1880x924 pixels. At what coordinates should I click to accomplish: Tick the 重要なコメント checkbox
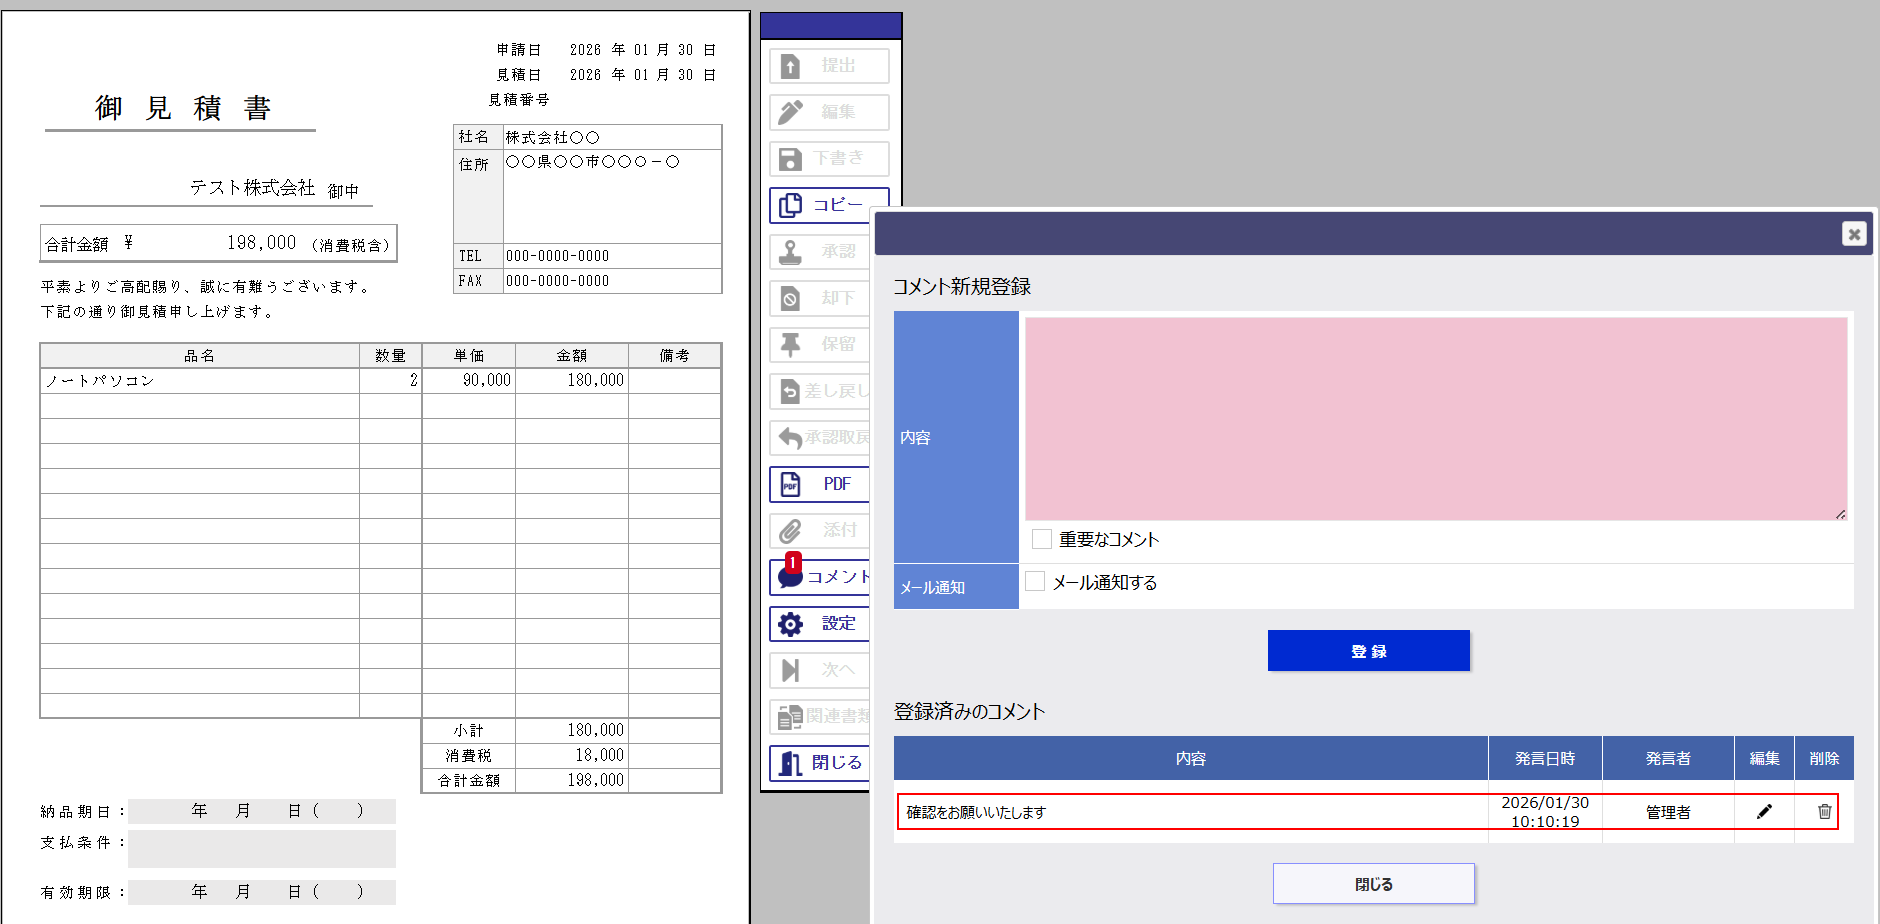click(x=1042, y=539)
